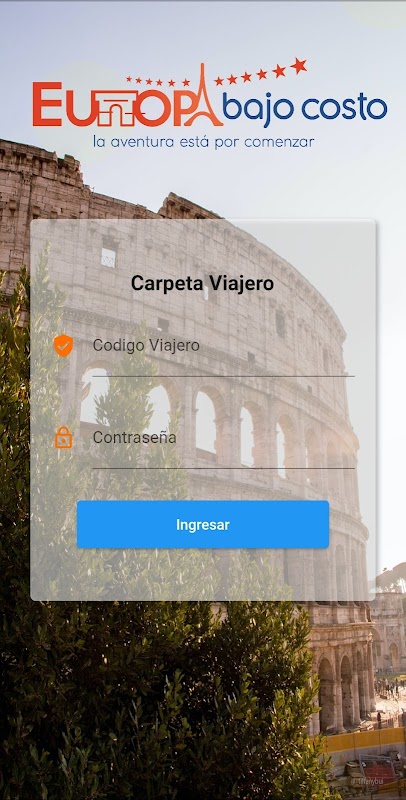Tap the orange padlock icon
Viewport: 406px width, 800px height.
click(x=63, y=438)
